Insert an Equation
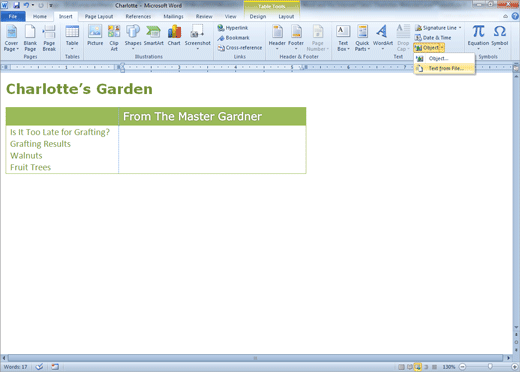520x372 pixels. (x=478, y=37)
